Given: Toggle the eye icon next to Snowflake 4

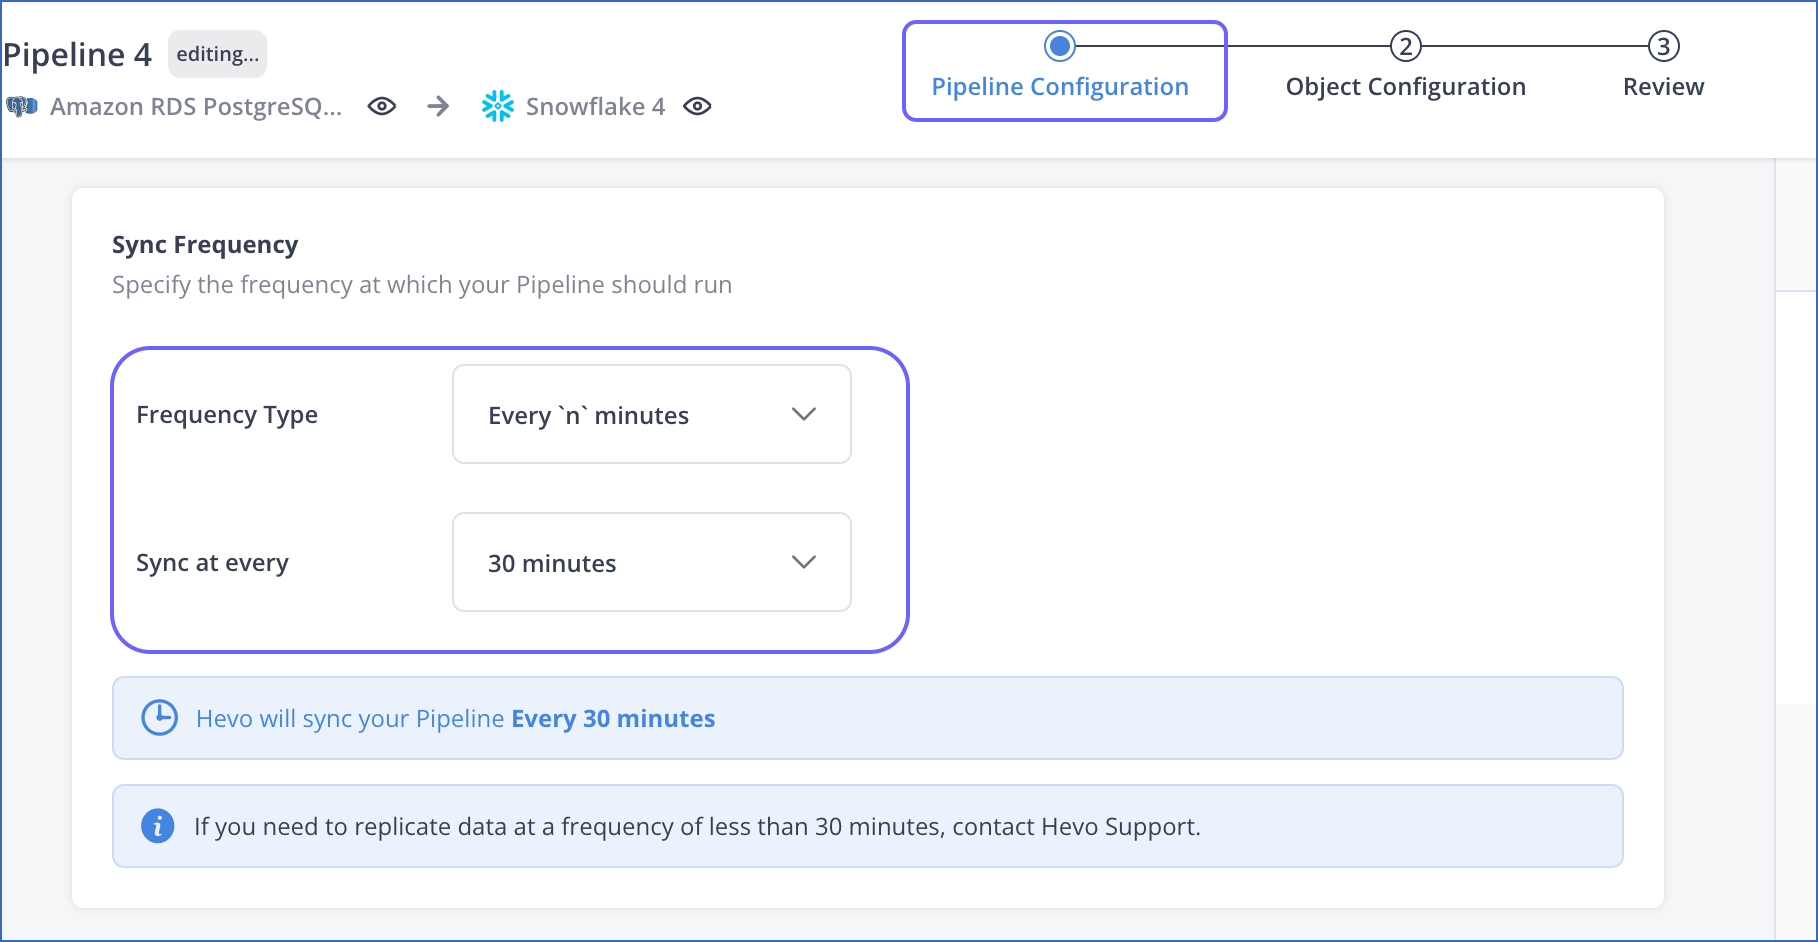Looking at the screenshot, I should (698, 106).
